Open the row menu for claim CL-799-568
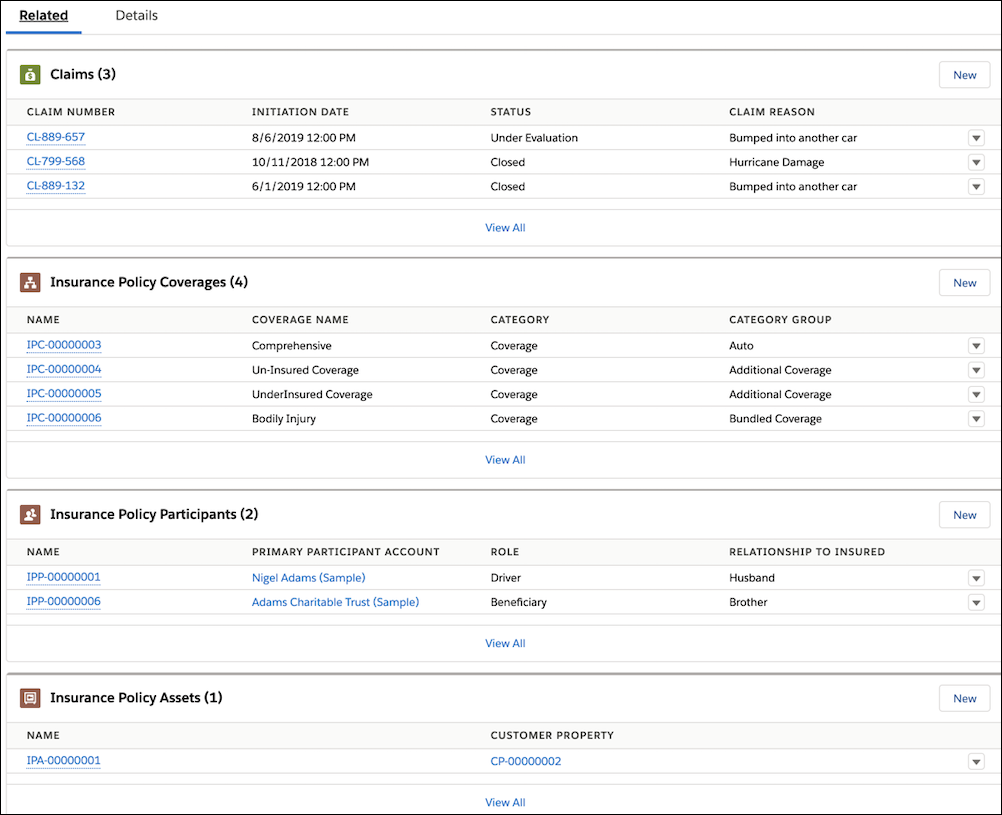The image size is (1002, 815). tap(976, 162)
